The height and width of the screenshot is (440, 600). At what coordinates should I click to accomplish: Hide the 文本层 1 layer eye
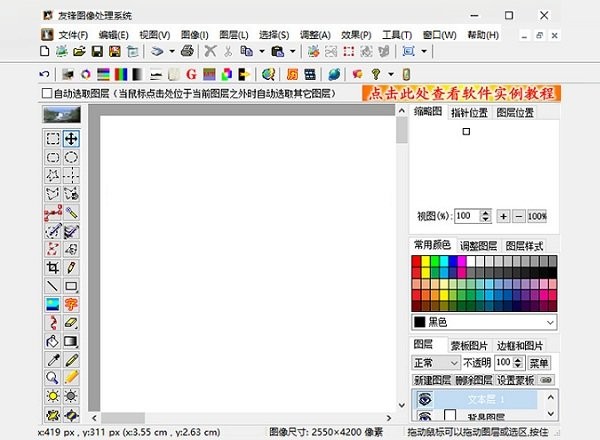[x=424, y=400]
